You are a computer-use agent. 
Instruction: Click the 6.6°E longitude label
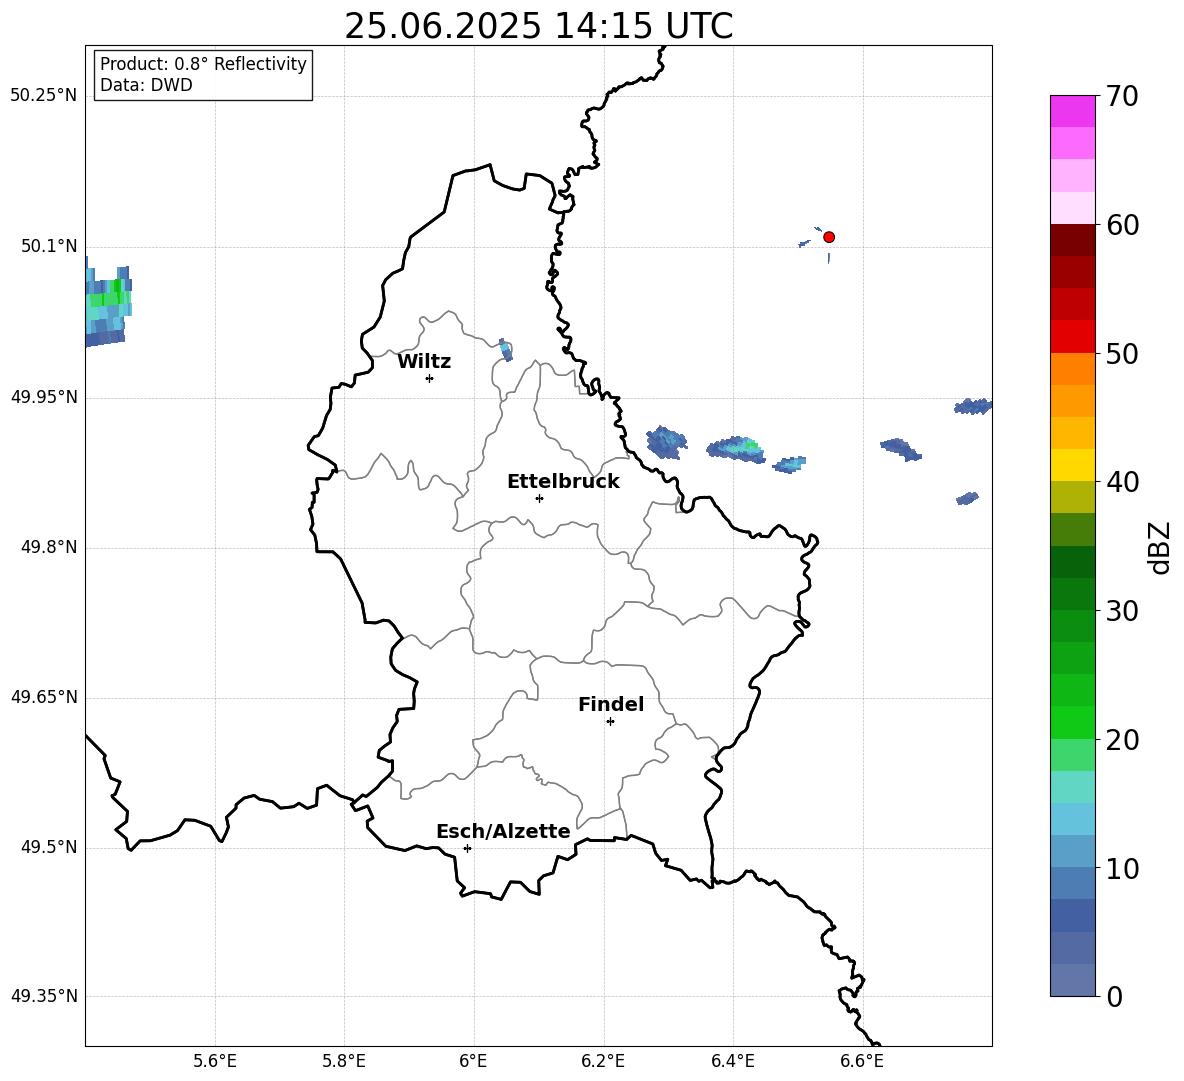coord(862,1061)
